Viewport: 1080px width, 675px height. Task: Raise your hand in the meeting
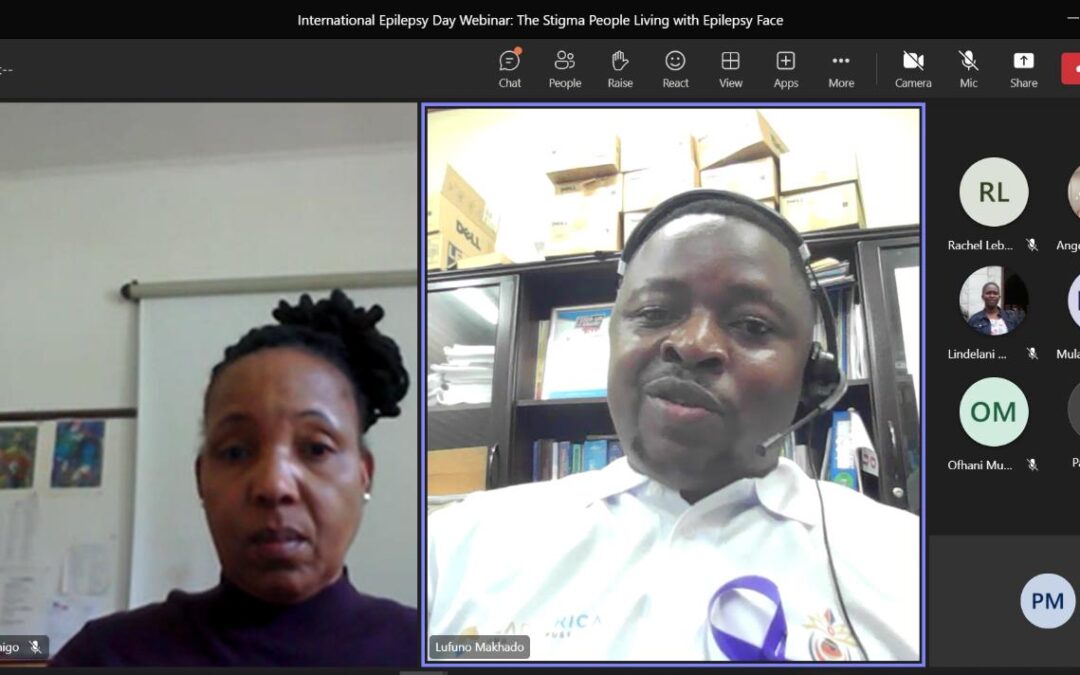pos(620,70)
